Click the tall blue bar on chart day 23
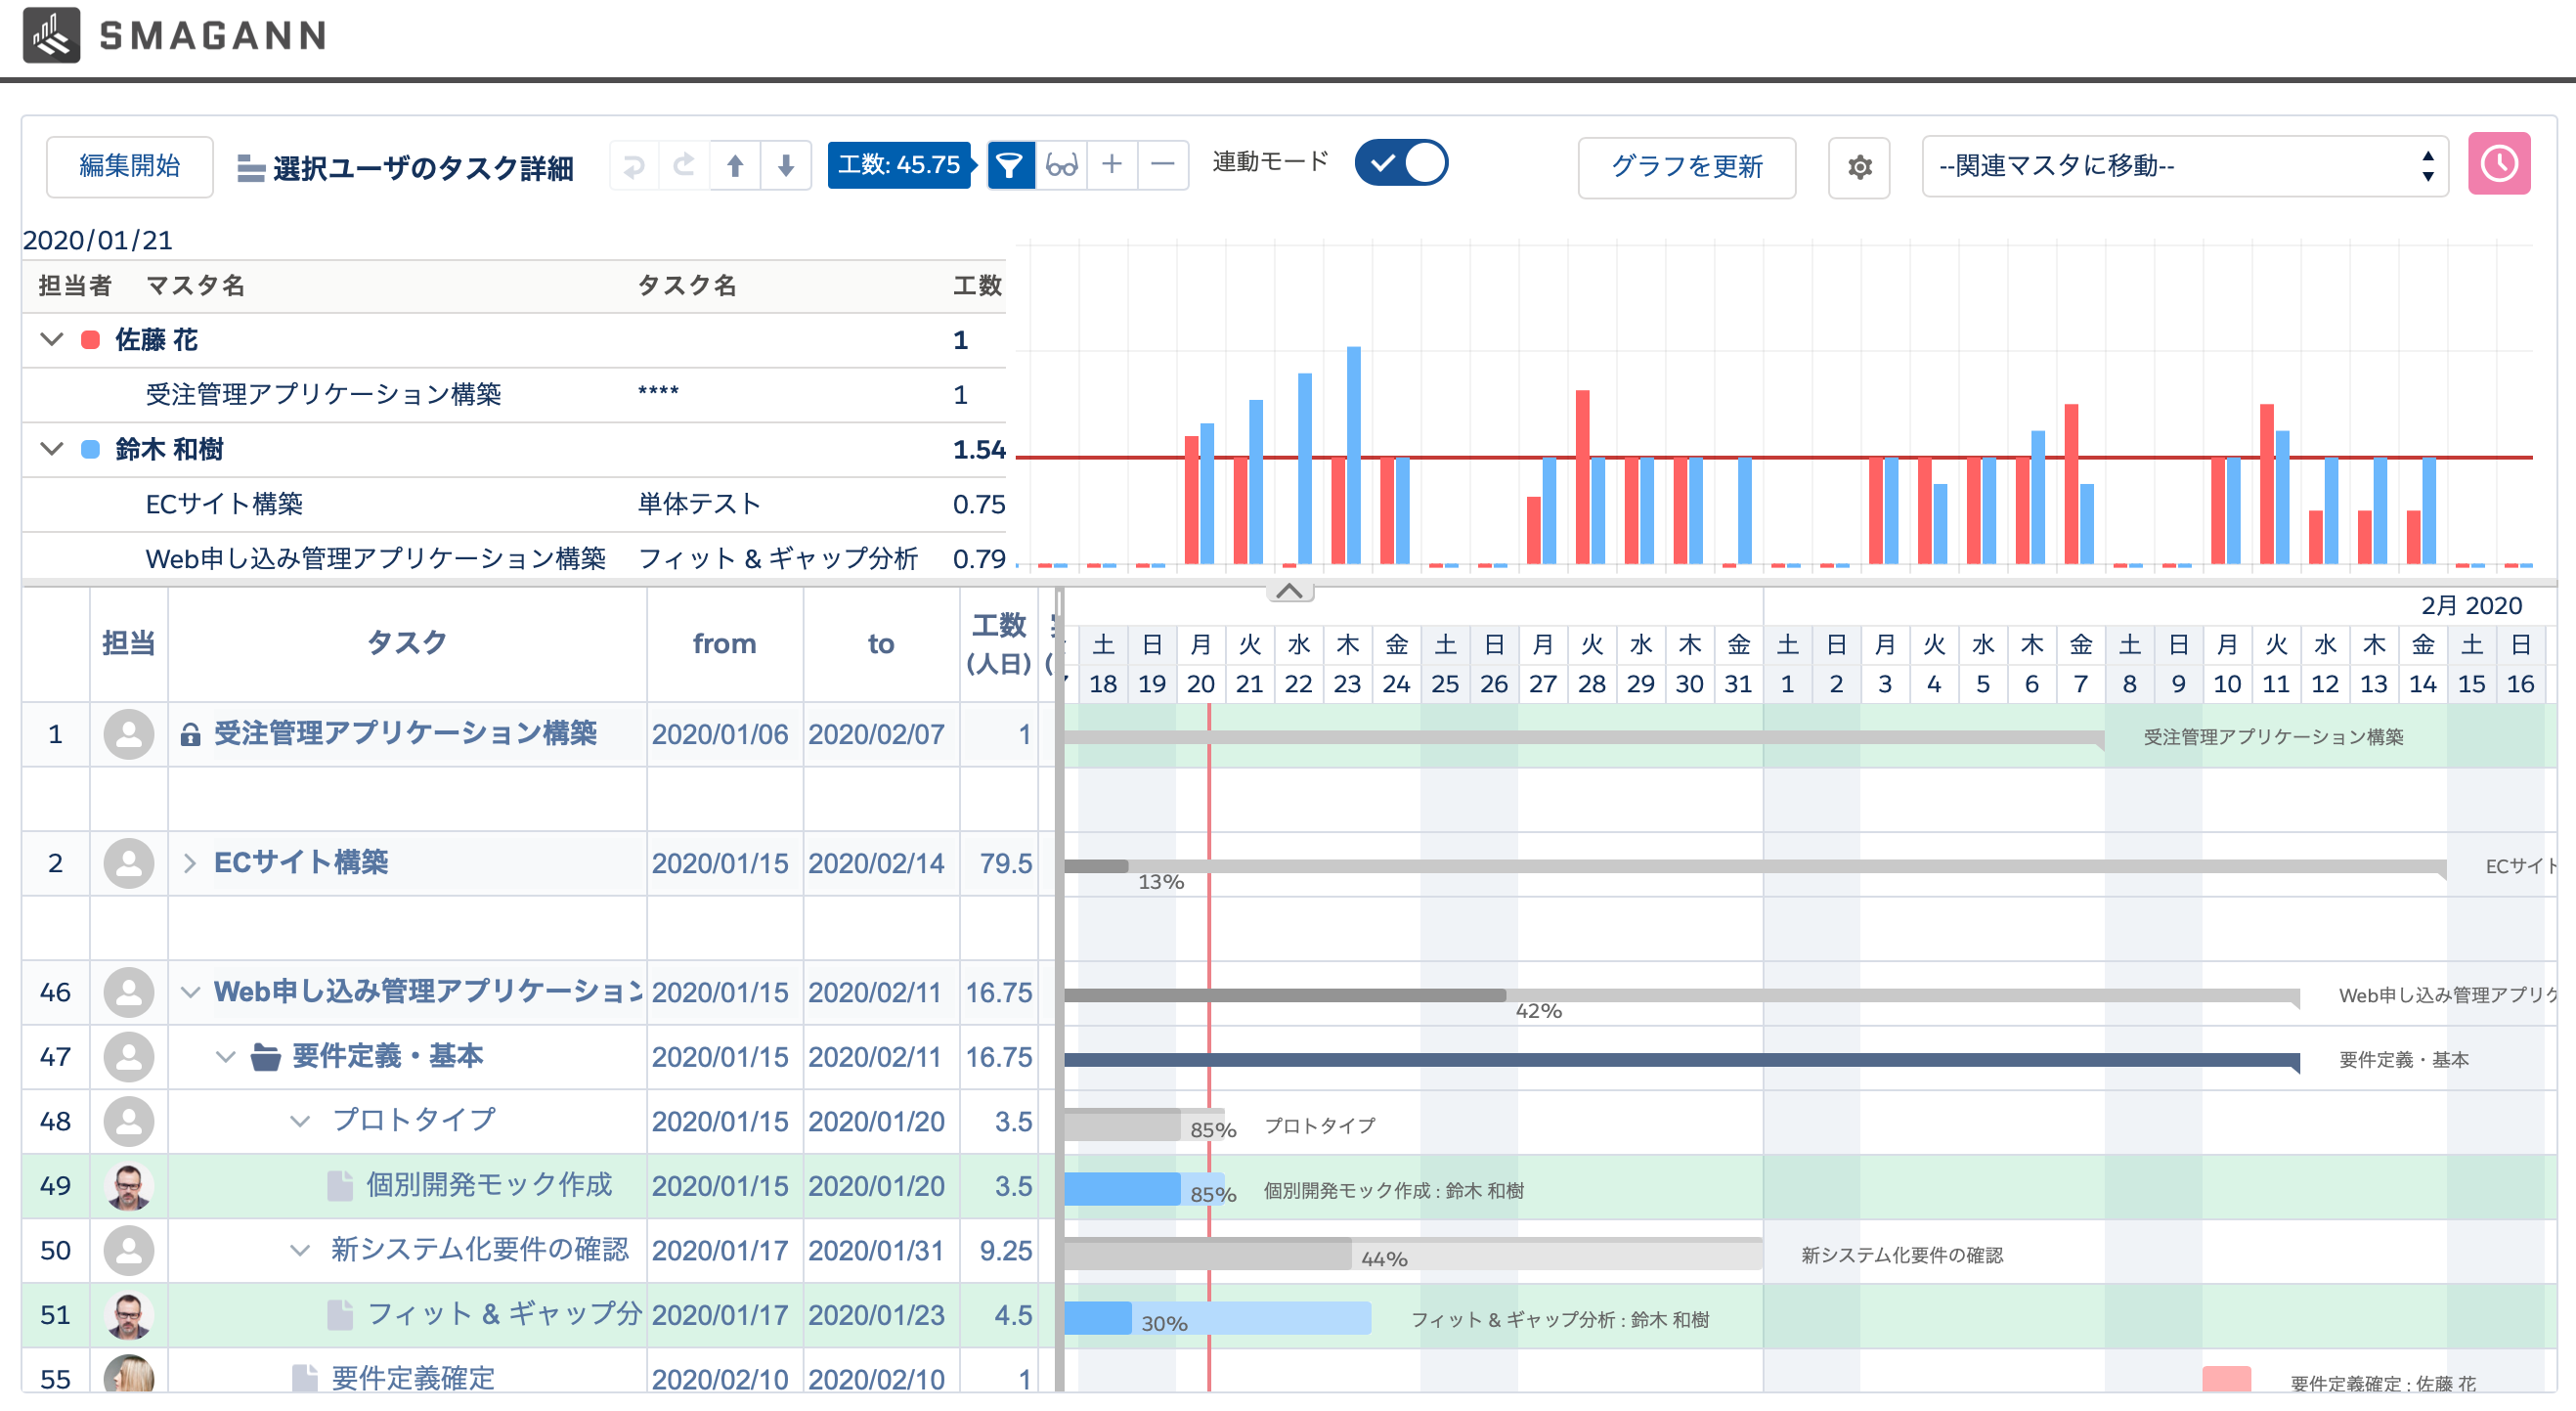2576x1411 pixels. 1354,456
